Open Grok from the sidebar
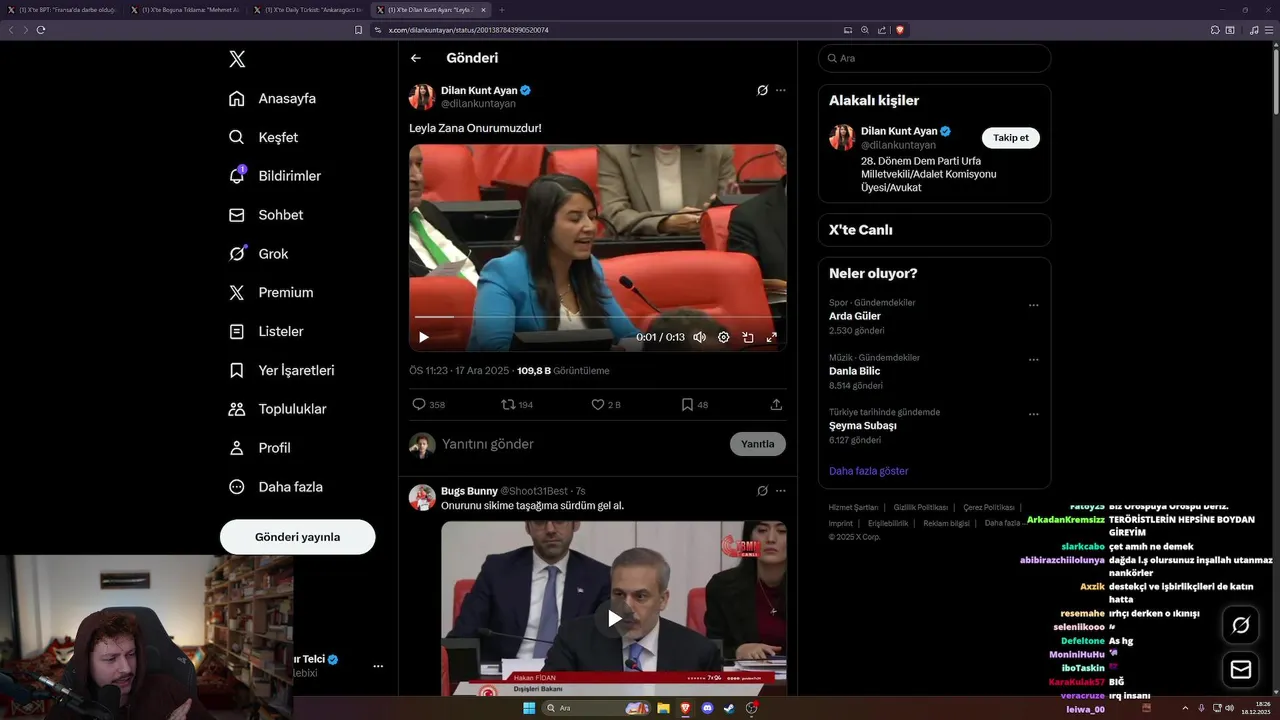The width and height of the screenshot is (1280, 720). (259, 254)
